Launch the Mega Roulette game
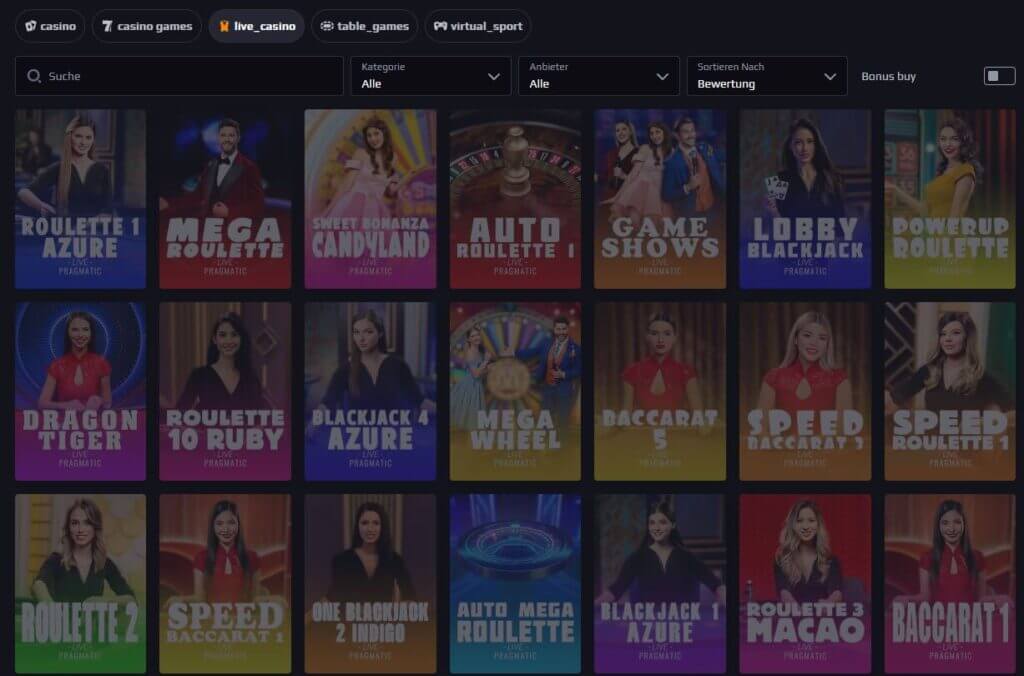Screen dimensions: 1024x676 tap(225, 199)
